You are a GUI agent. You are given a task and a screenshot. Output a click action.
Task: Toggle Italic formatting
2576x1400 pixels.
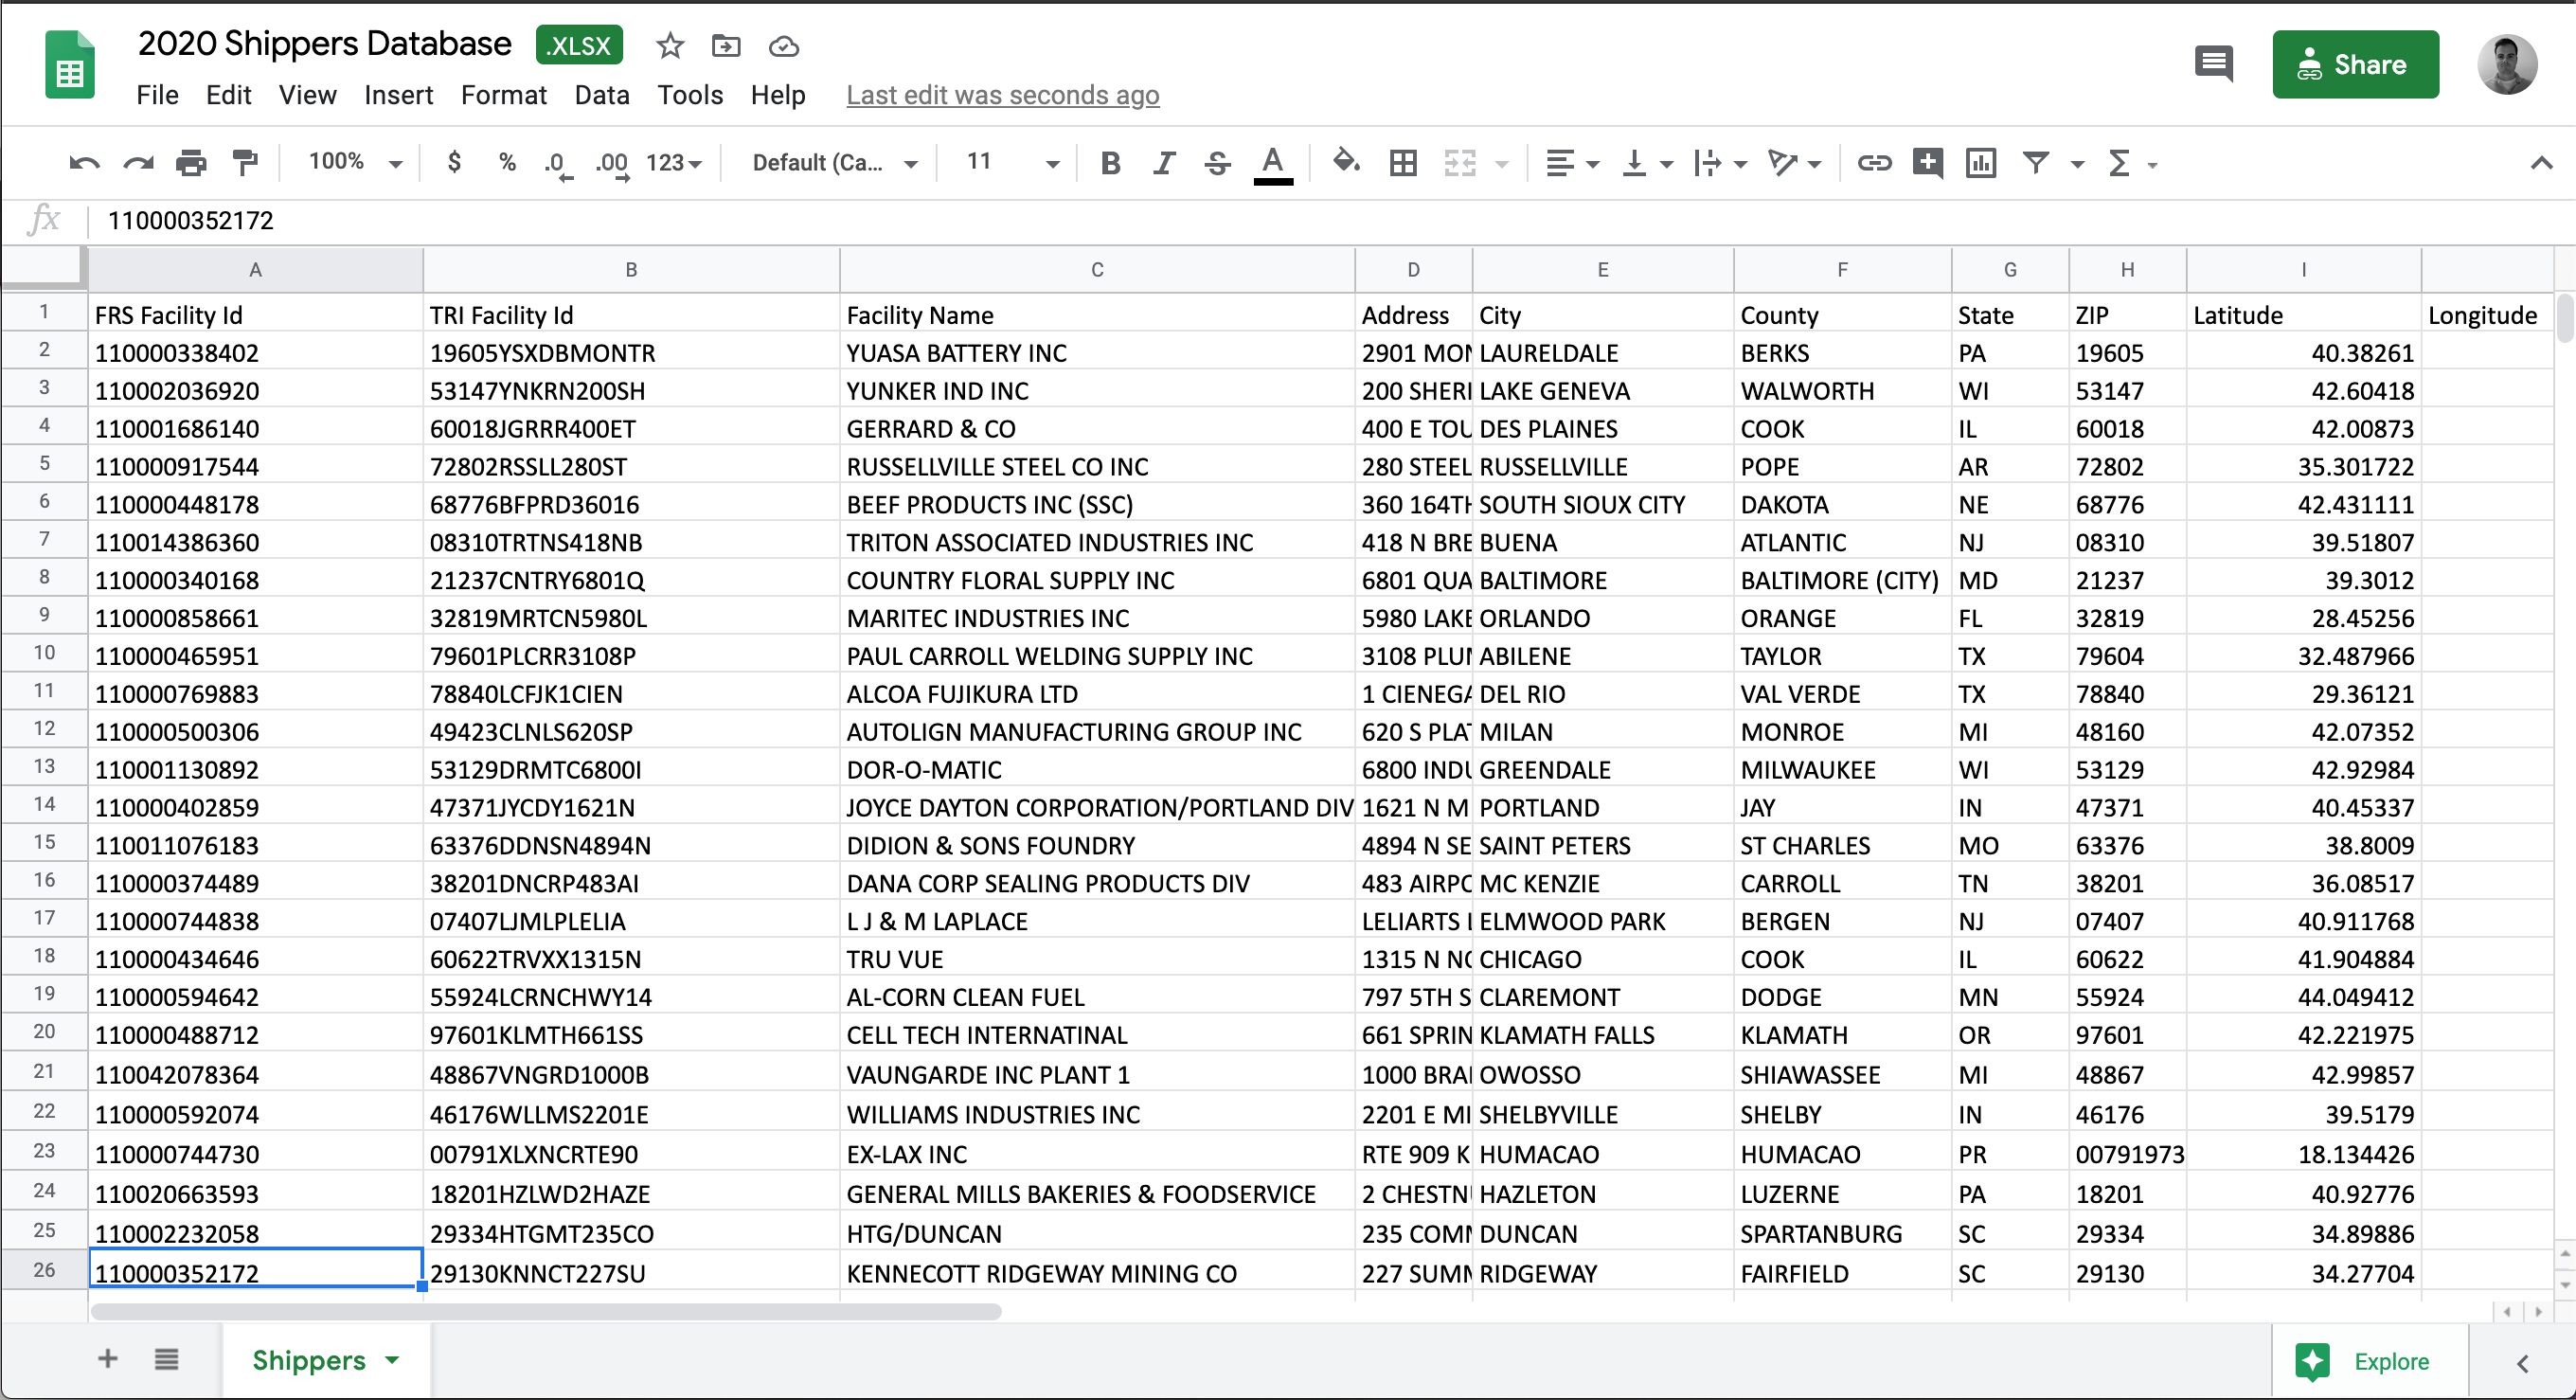[x=1163, y=162]
